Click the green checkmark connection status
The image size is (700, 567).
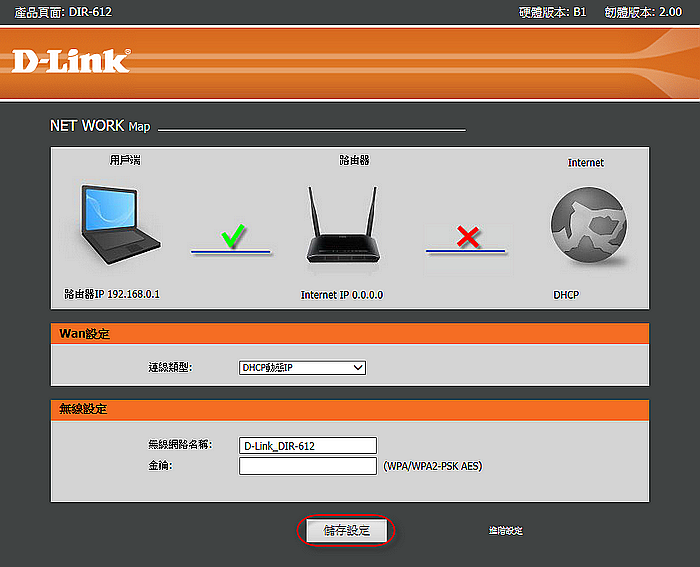232,238
